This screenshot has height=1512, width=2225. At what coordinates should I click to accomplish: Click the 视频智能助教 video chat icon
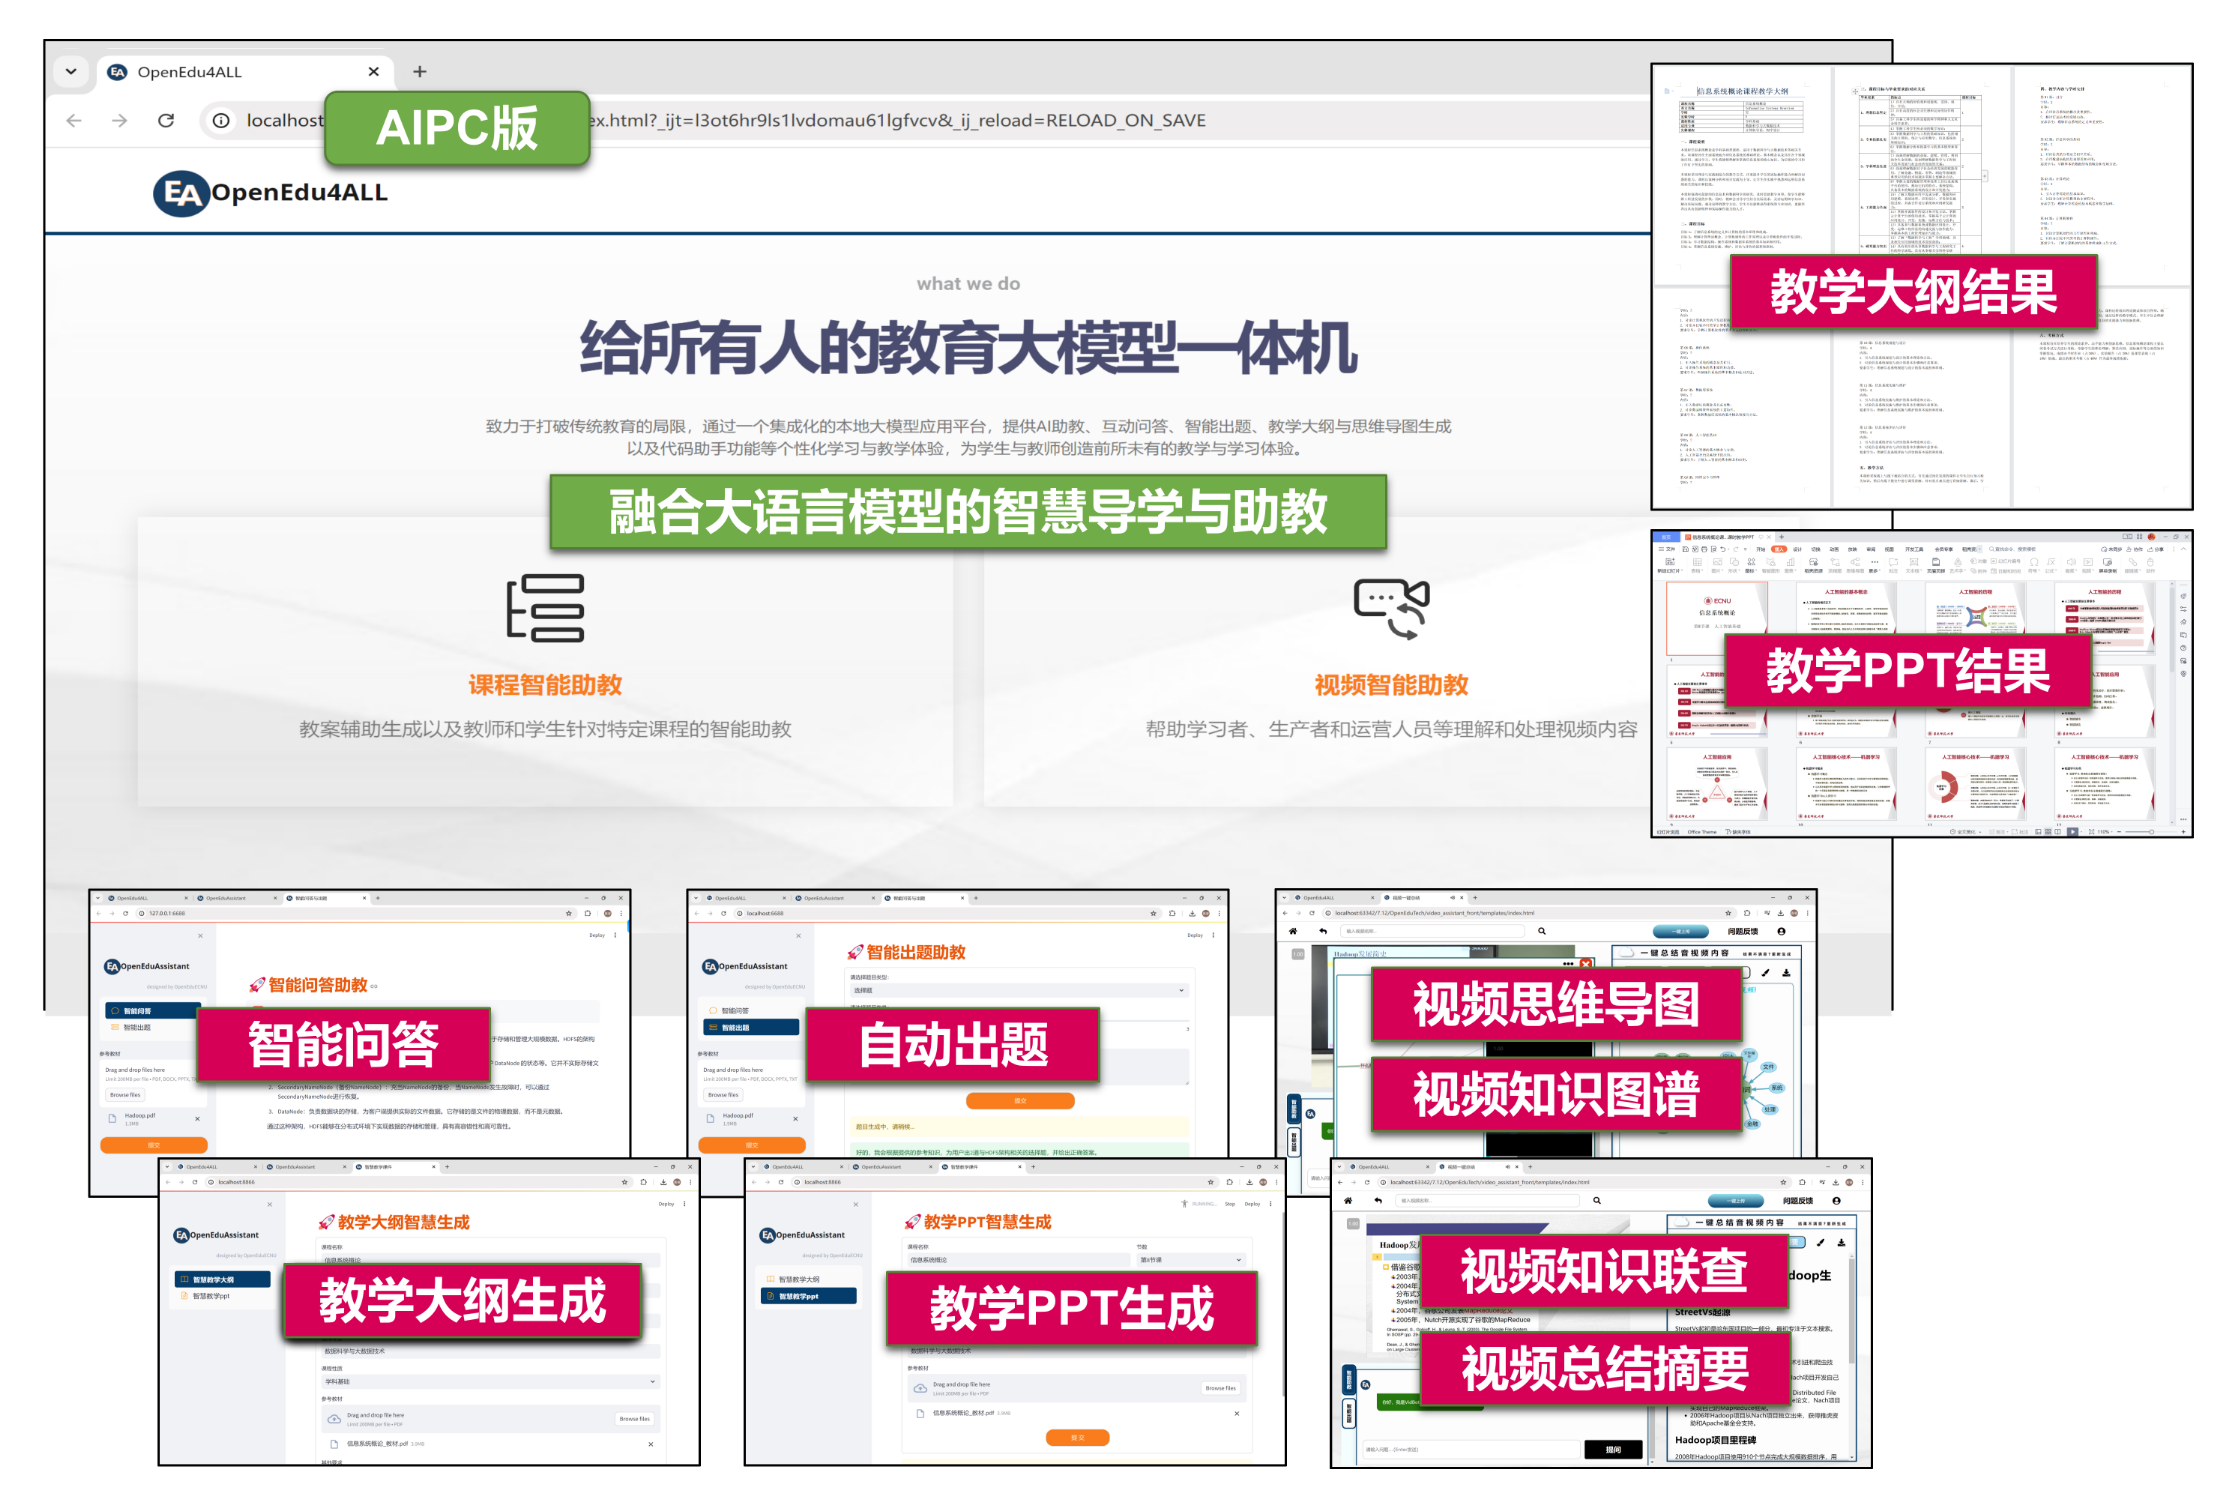(1391, 607)
